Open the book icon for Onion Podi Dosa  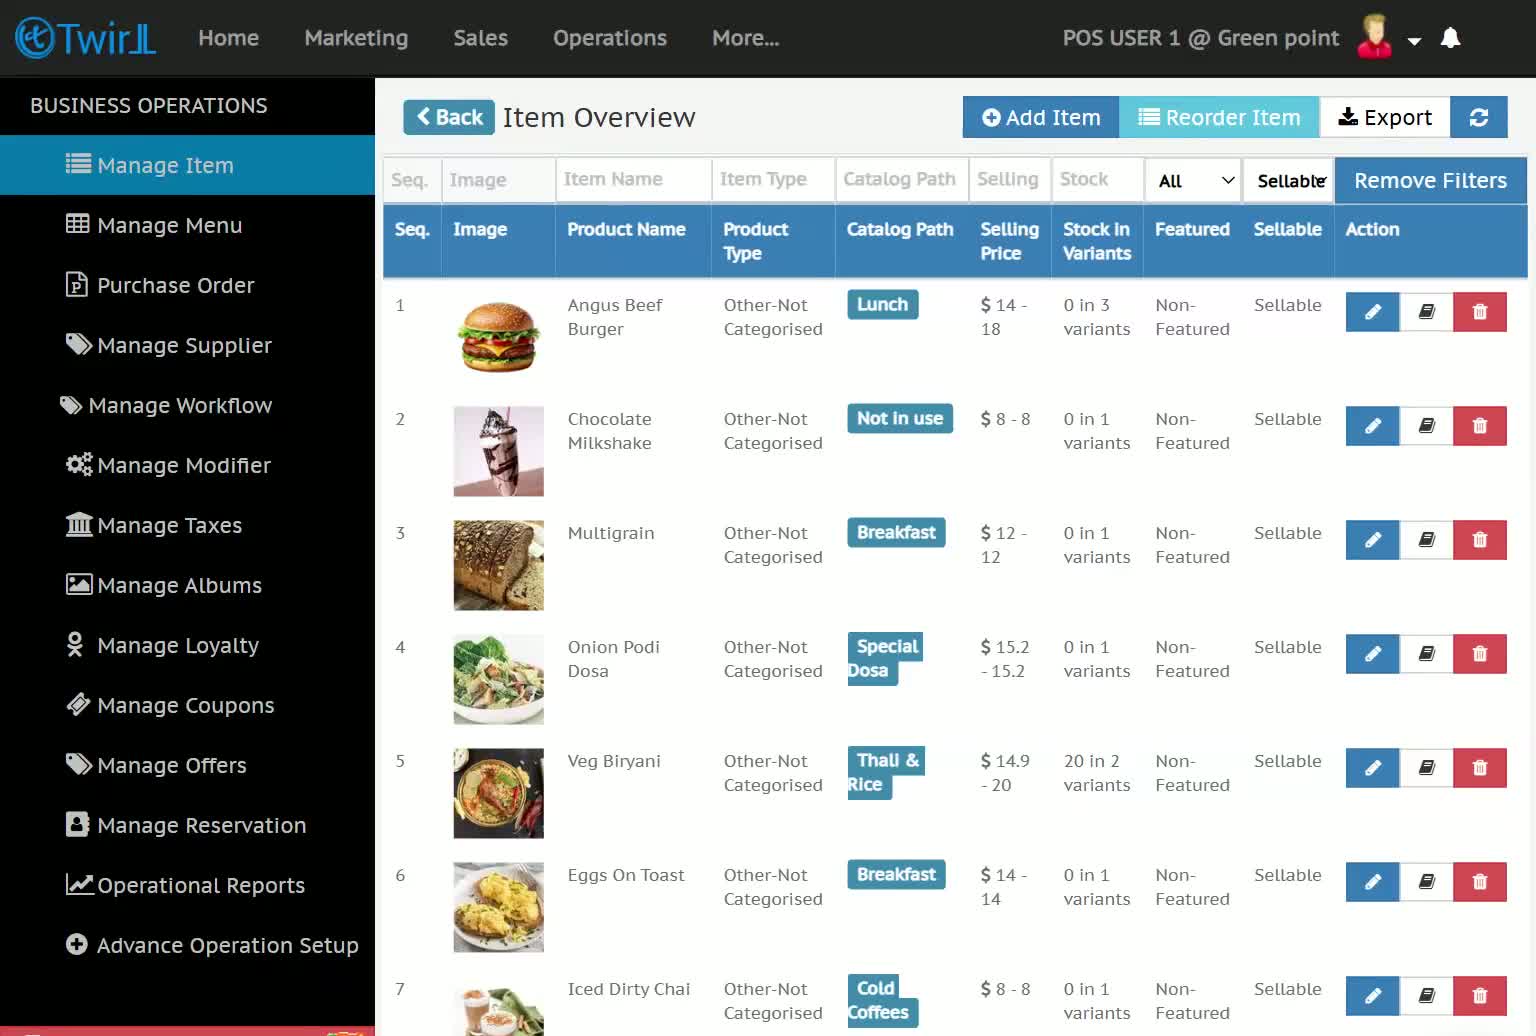[1426, 654]
